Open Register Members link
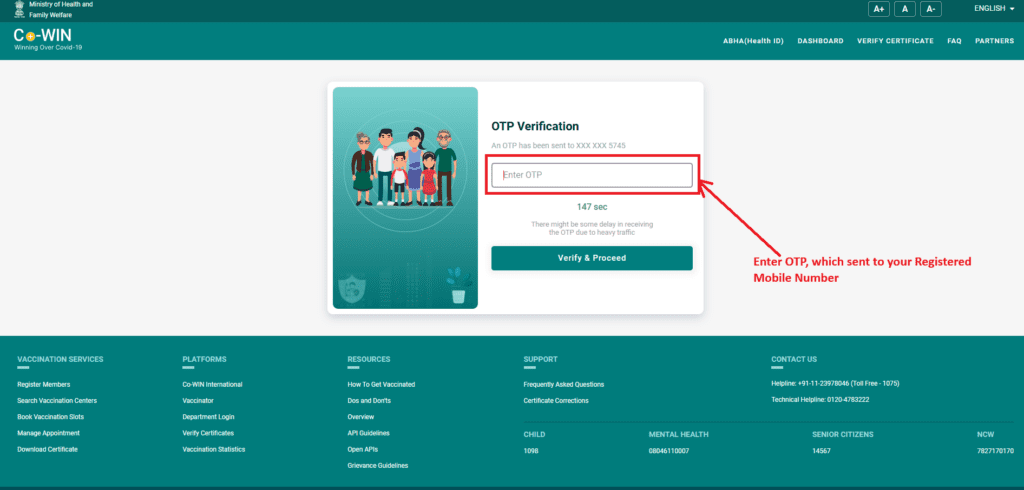This screenshot has height=490, width=1024. (x=44, y=385)
